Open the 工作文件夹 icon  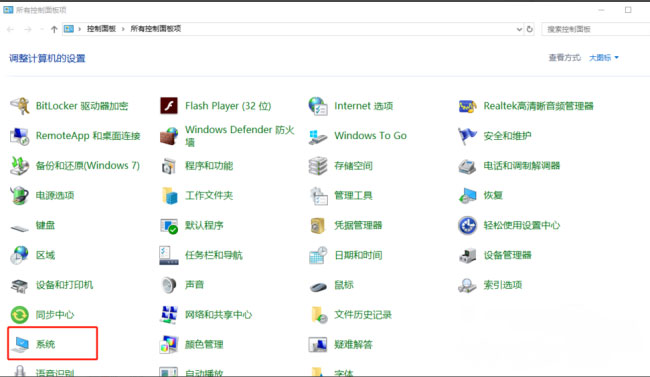click(170, 195)
